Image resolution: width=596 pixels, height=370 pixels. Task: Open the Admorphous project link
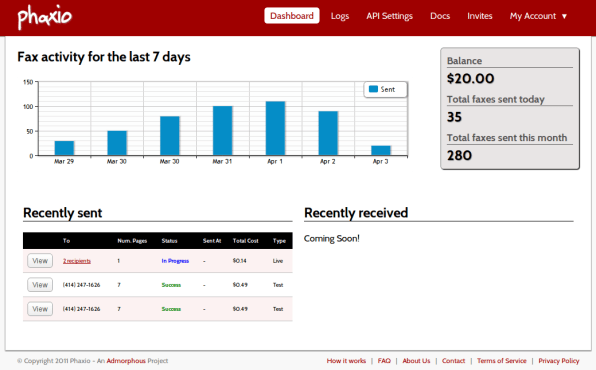[126, 360]
